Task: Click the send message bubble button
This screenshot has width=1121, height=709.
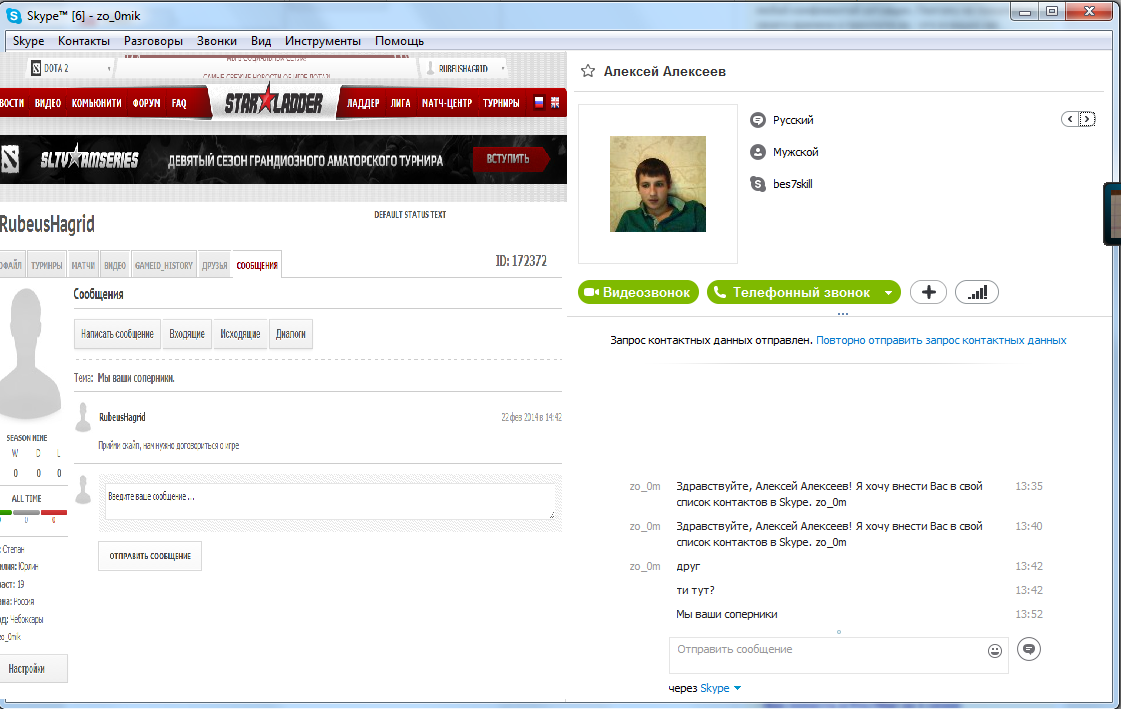Action: pyautogui.click(x=1029, y=649)
